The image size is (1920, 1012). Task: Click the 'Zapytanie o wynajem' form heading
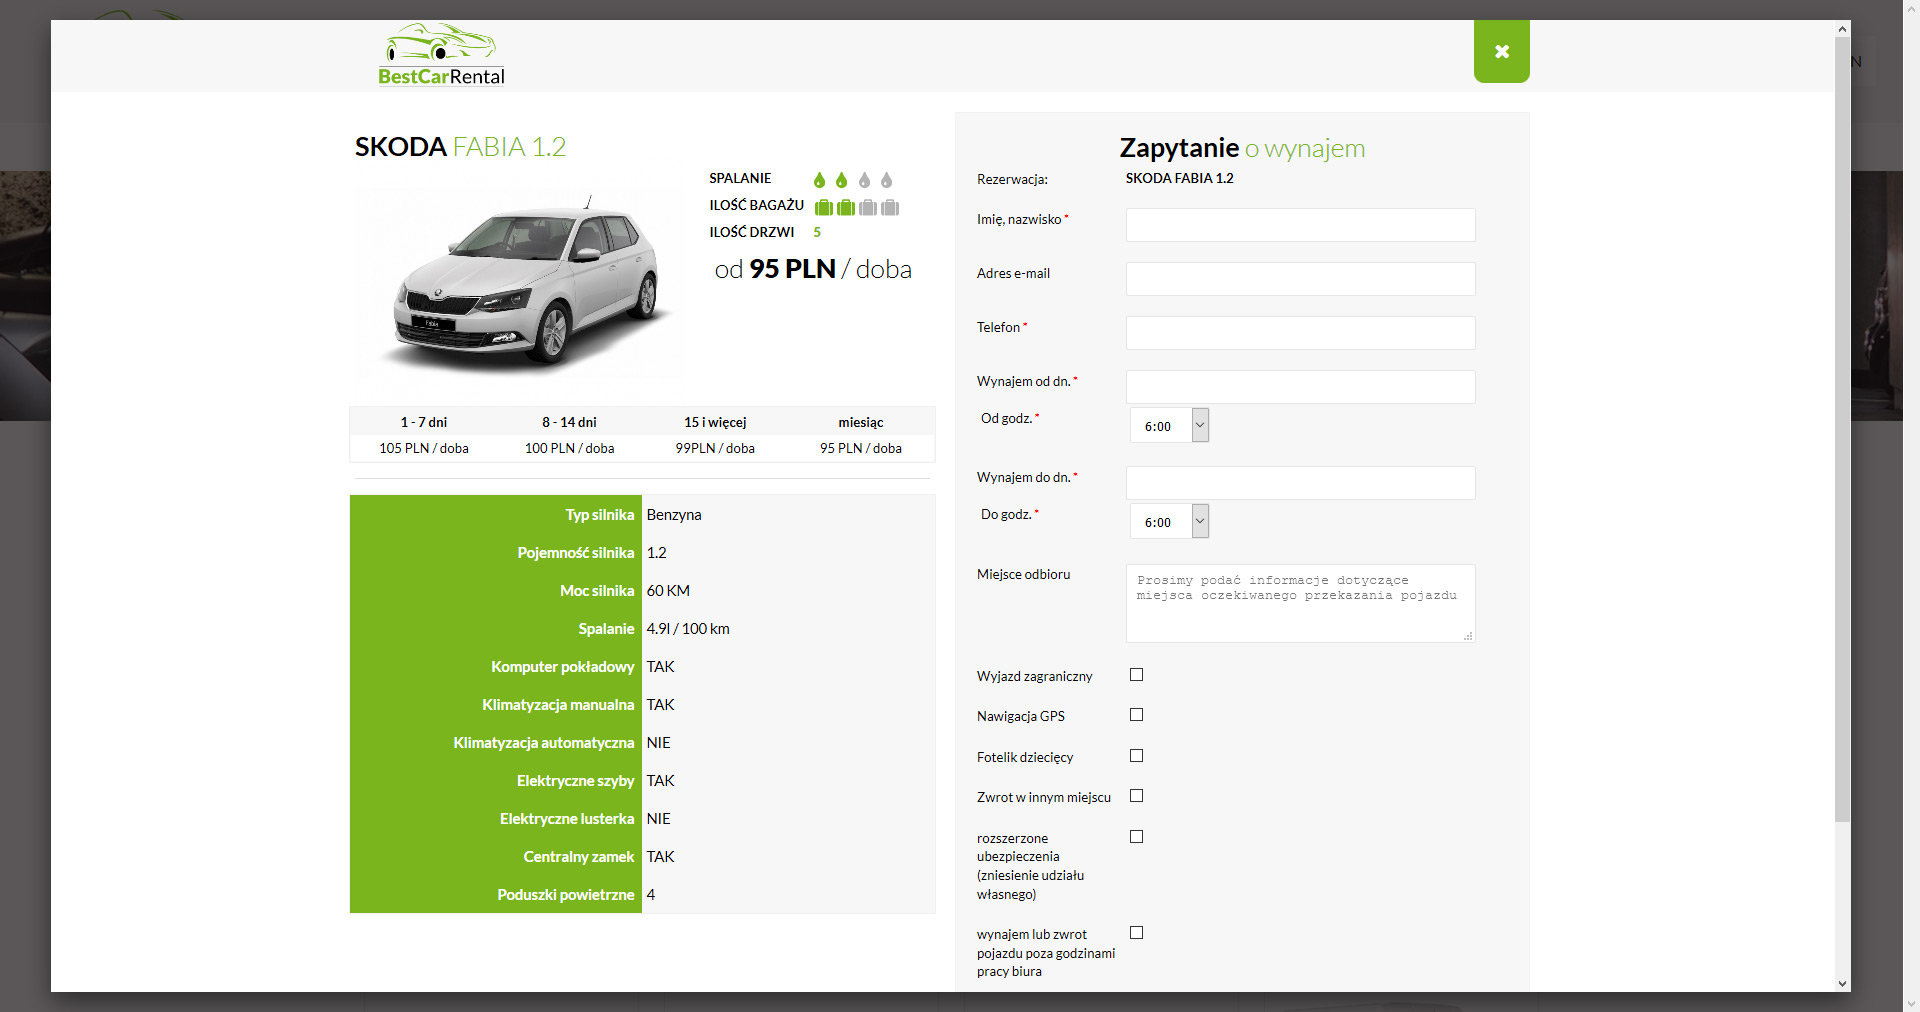pos(1242,148)
